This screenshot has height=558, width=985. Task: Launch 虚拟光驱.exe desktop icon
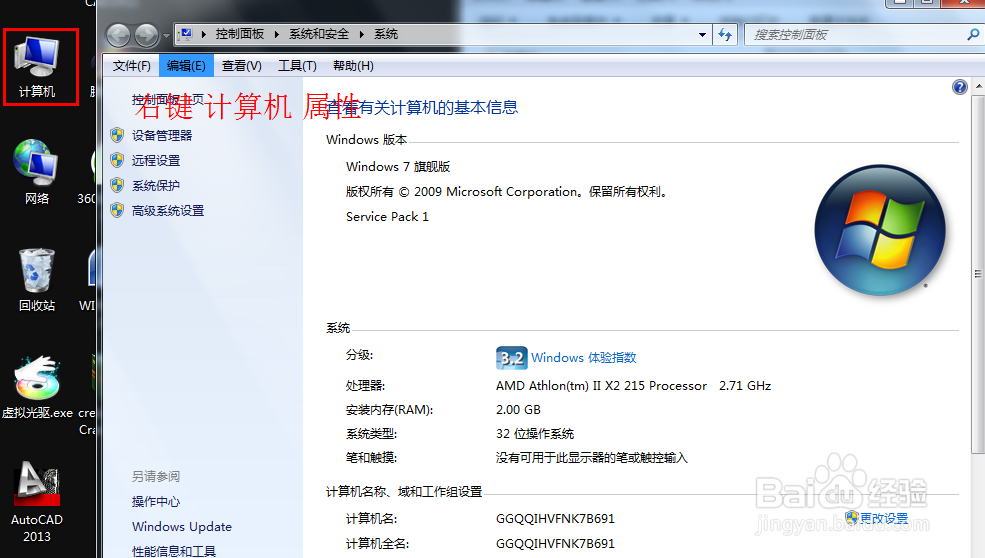pyautogui.click(x=37, y=387)
